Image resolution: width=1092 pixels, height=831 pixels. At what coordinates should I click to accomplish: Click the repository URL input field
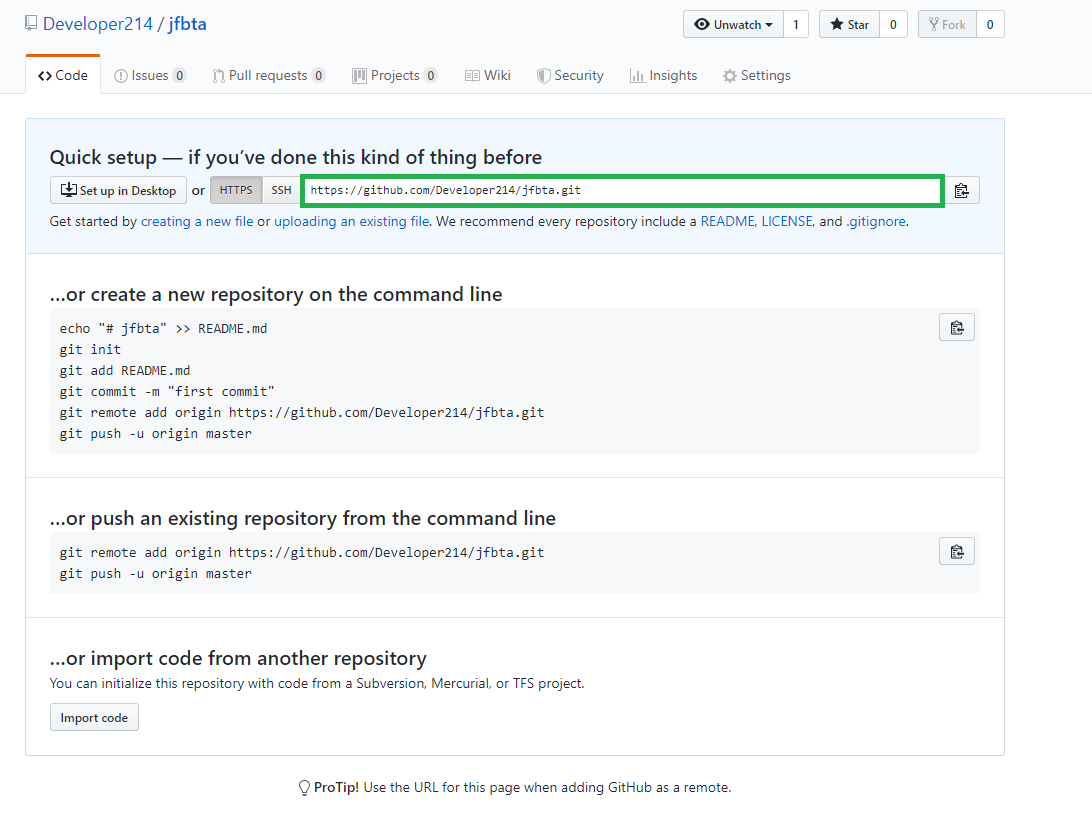[x=623, y=191]
